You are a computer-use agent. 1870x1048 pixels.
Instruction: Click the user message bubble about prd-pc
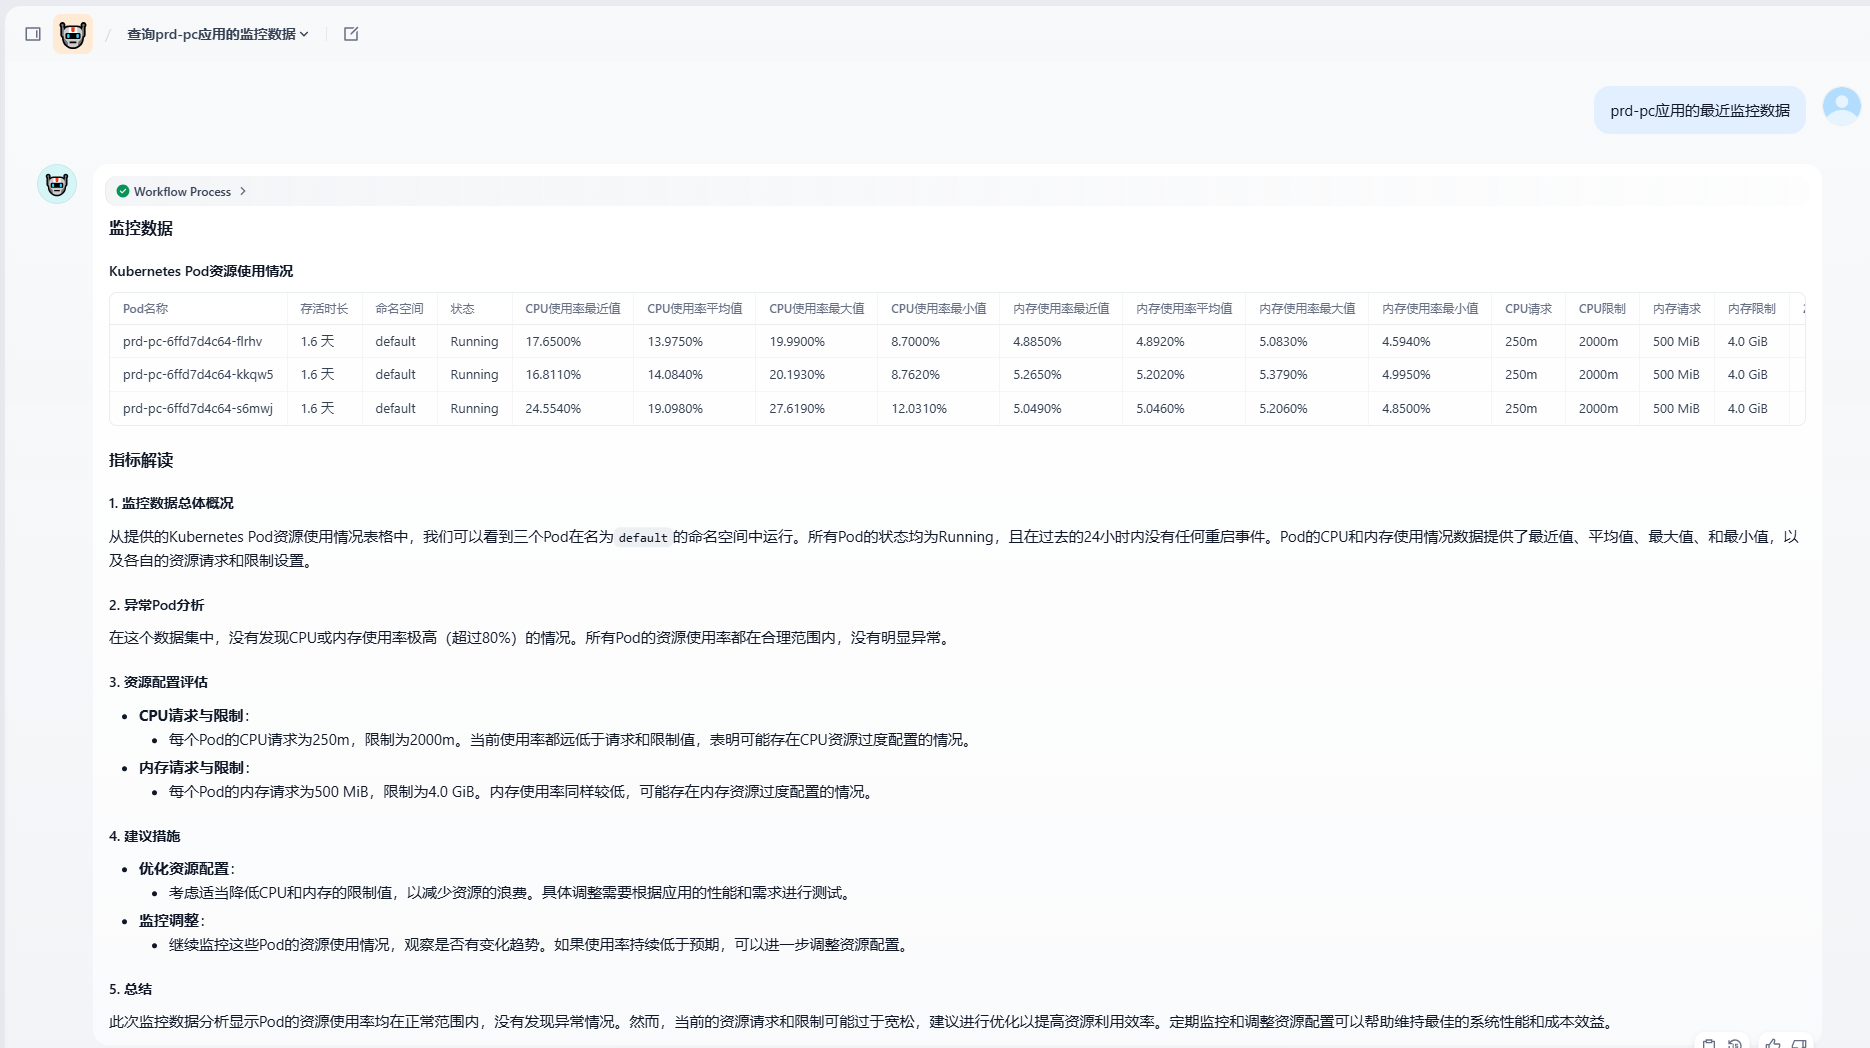click(x=1699, y=110)
